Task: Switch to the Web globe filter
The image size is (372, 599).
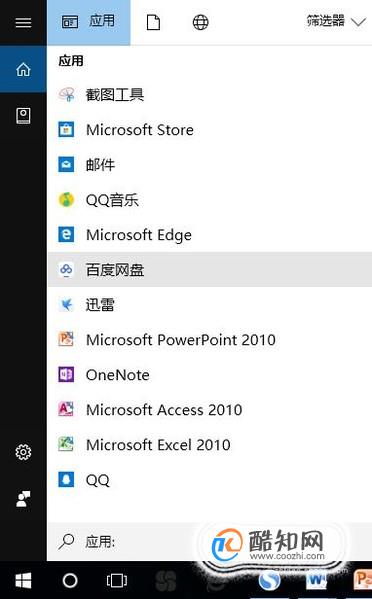Action: (201, 23)
